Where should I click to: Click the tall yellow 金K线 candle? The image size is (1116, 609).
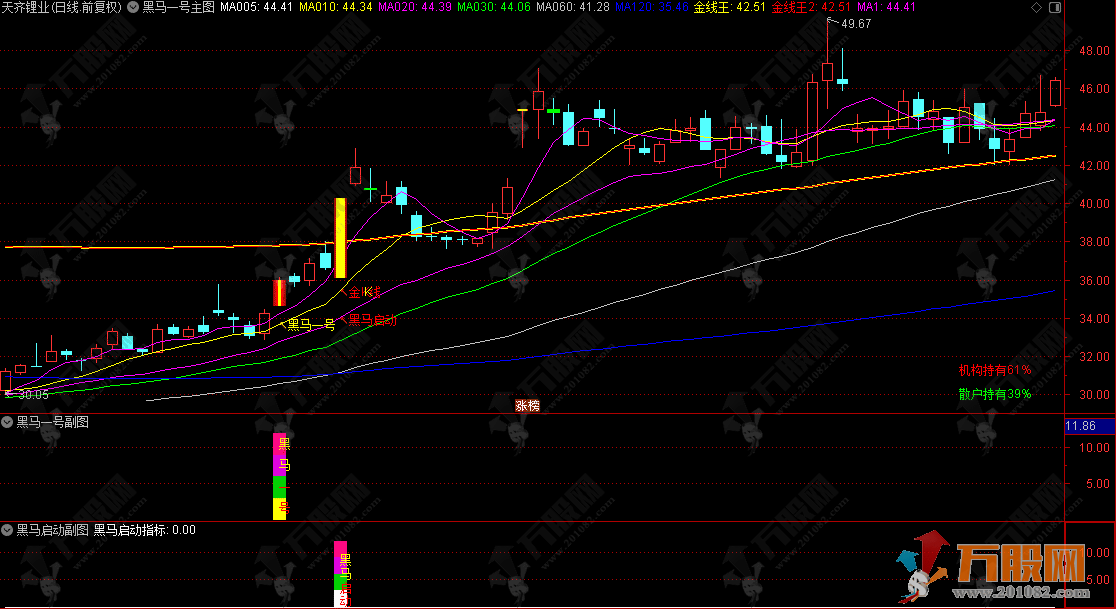pos(340,238)
